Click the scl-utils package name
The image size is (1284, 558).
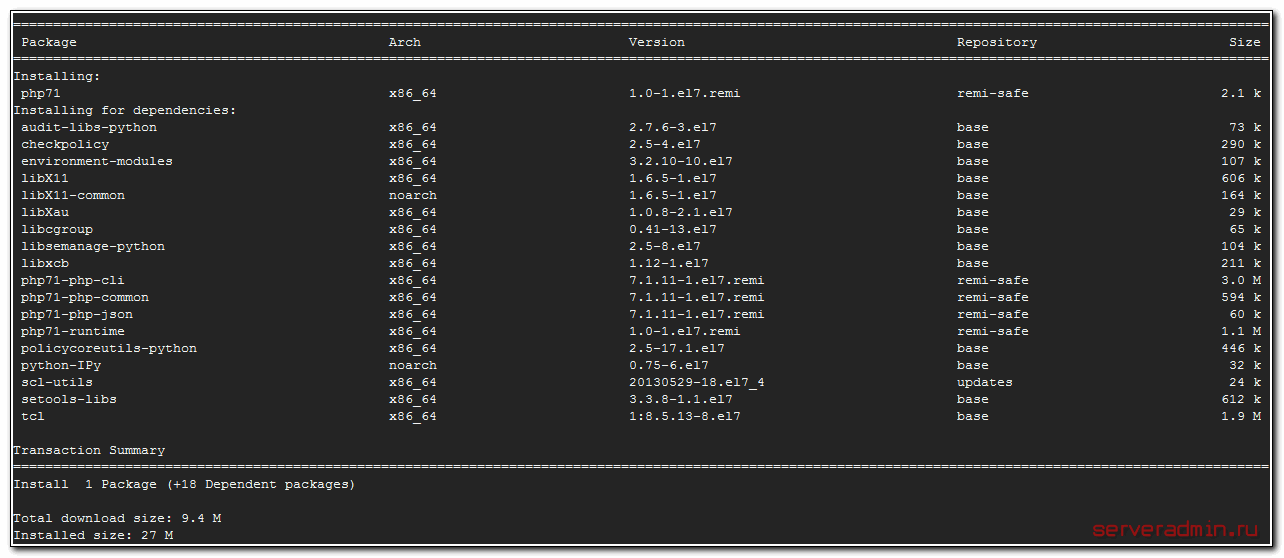[57, 382]
